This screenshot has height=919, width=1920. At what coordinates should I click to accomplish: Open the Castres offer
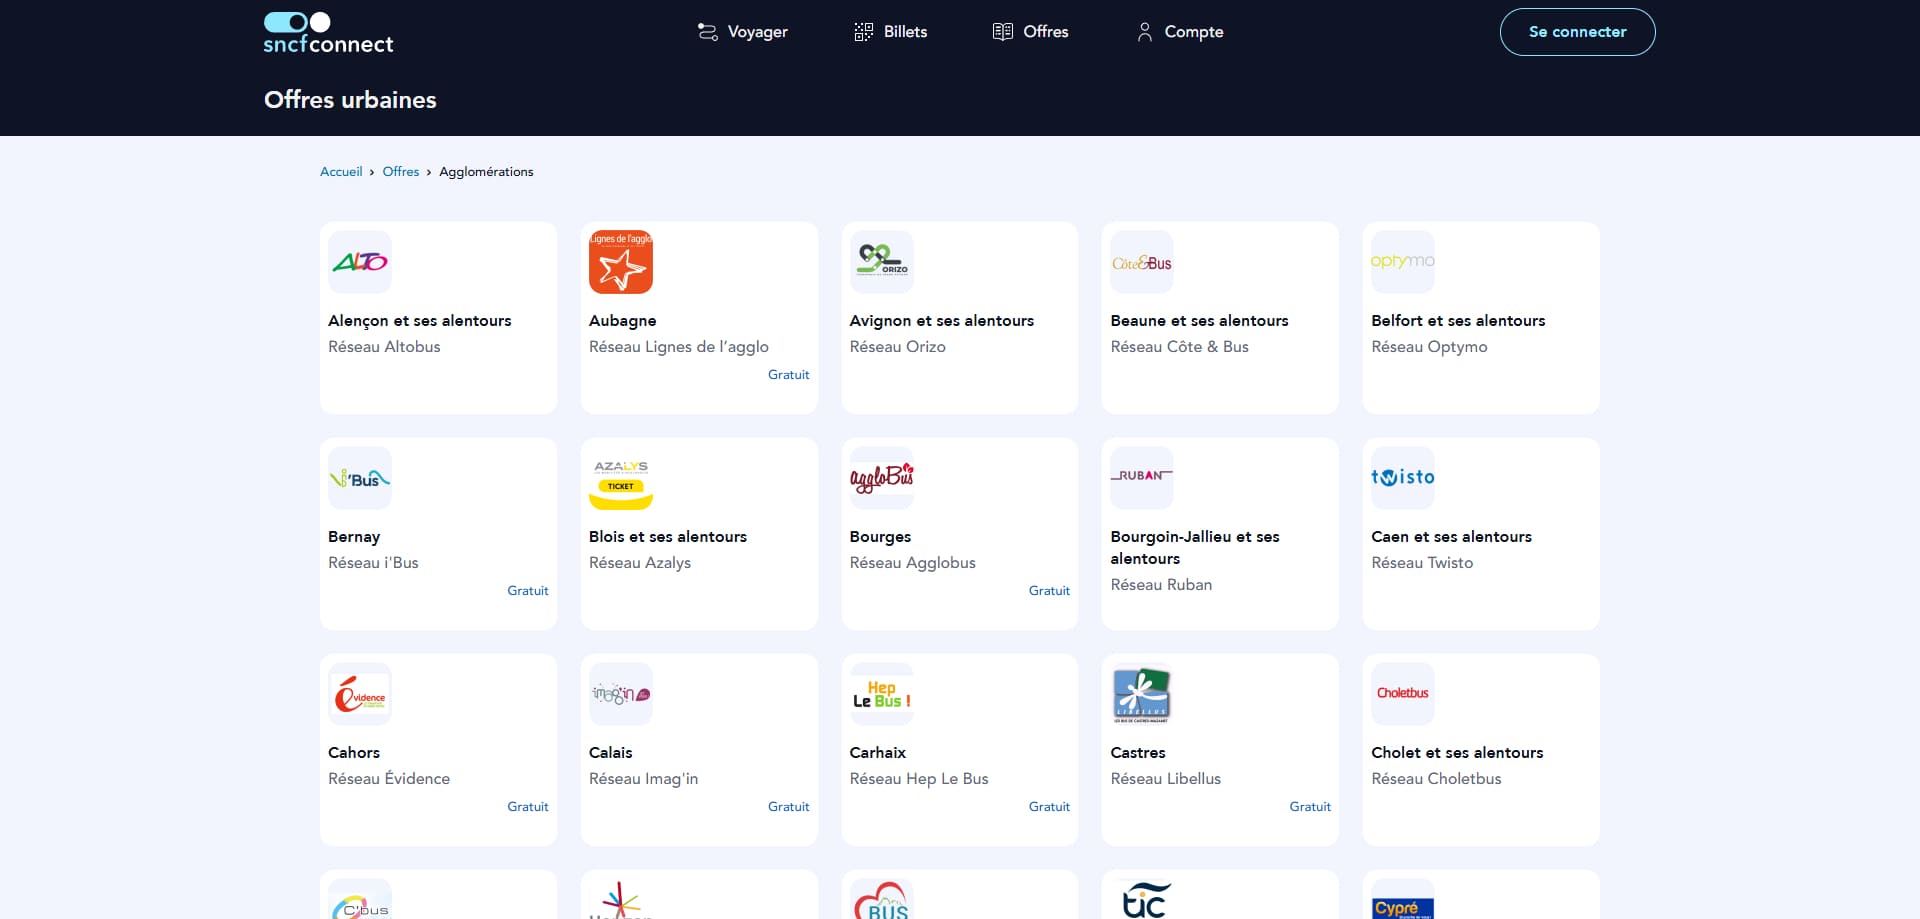pyautogui.click(x=1220, y=750)
